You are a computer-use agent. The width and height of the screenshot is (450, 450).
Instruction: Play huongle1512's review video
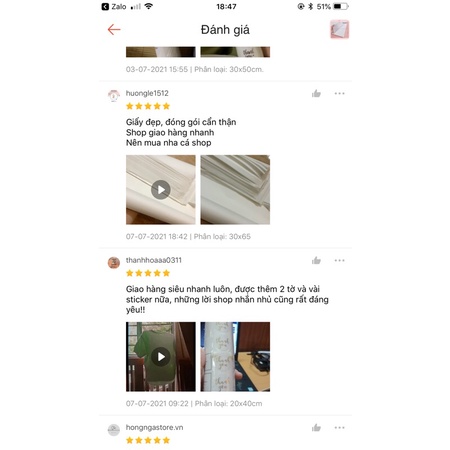pyautogui.click(x=161, y=190)
